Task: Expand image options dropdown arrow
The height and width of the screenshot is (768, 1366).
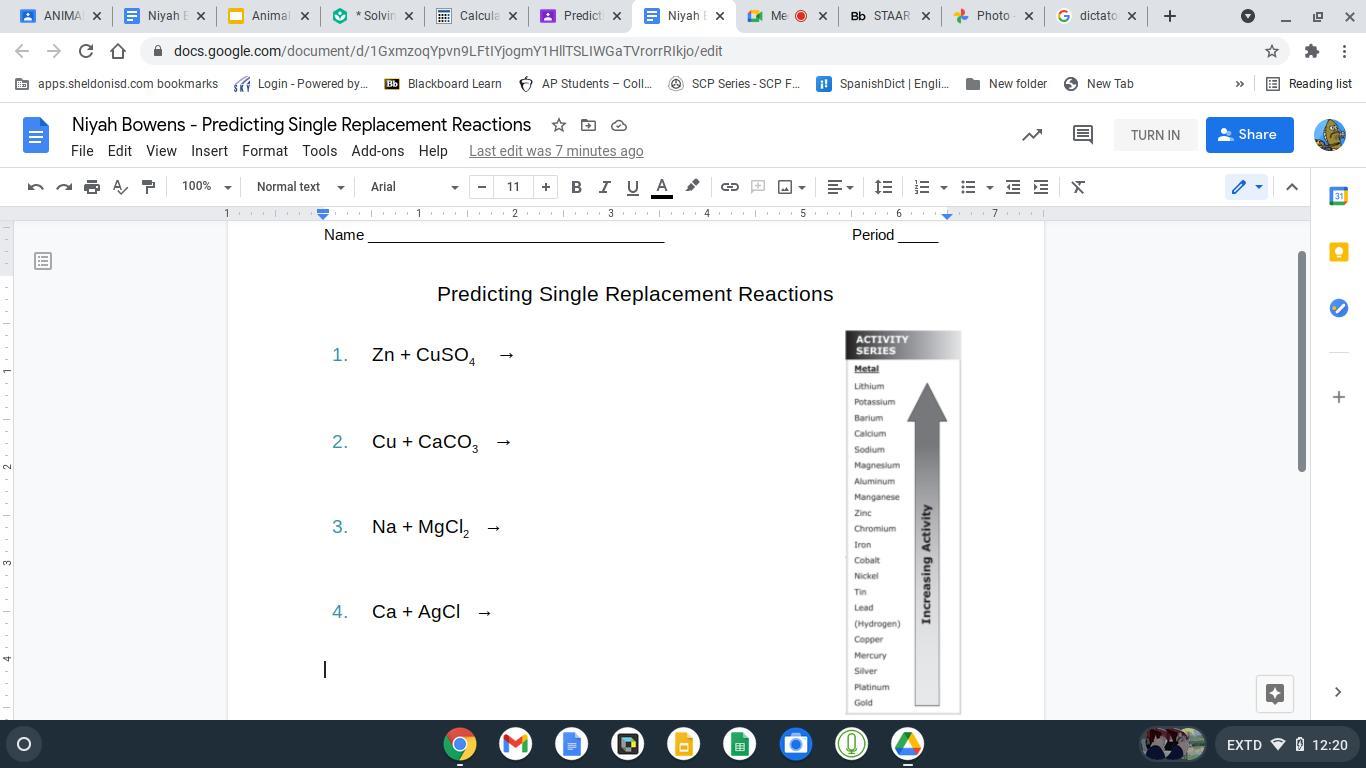Action: 801,187
